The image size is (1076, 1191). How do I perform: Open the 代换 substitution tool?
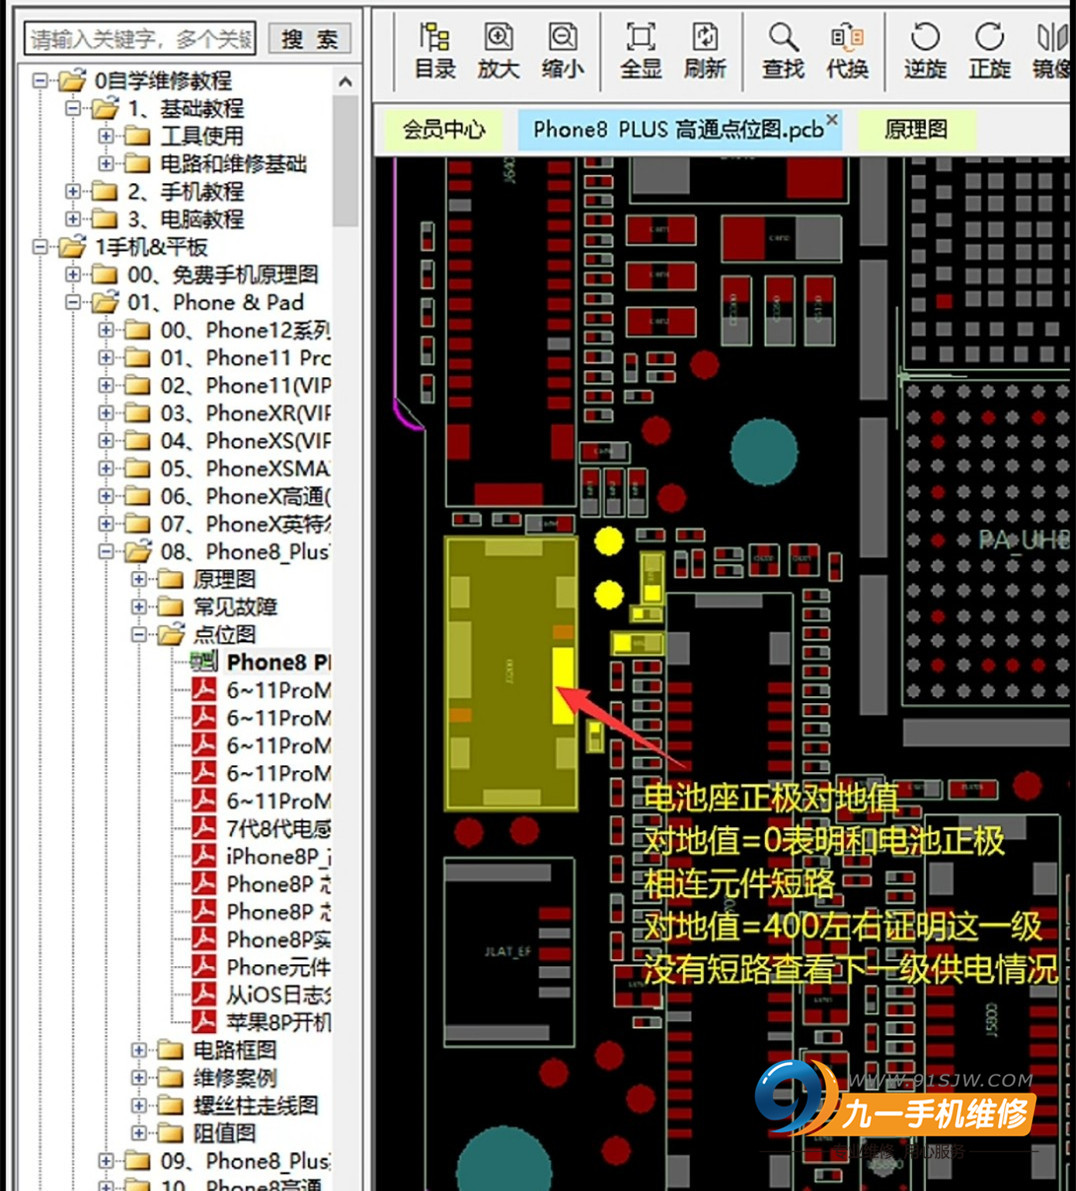847,50
